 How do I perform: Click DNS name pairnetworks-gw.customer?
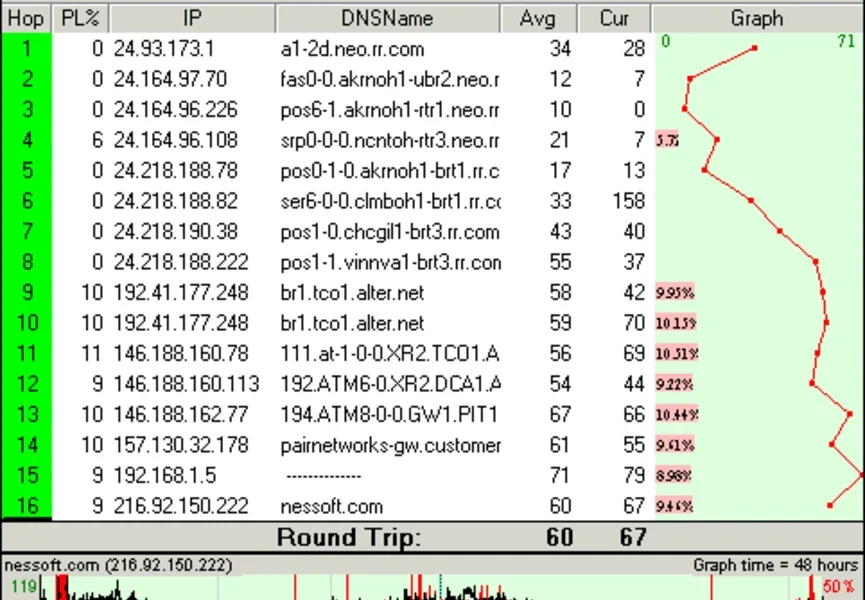click(x=390, y=444)
